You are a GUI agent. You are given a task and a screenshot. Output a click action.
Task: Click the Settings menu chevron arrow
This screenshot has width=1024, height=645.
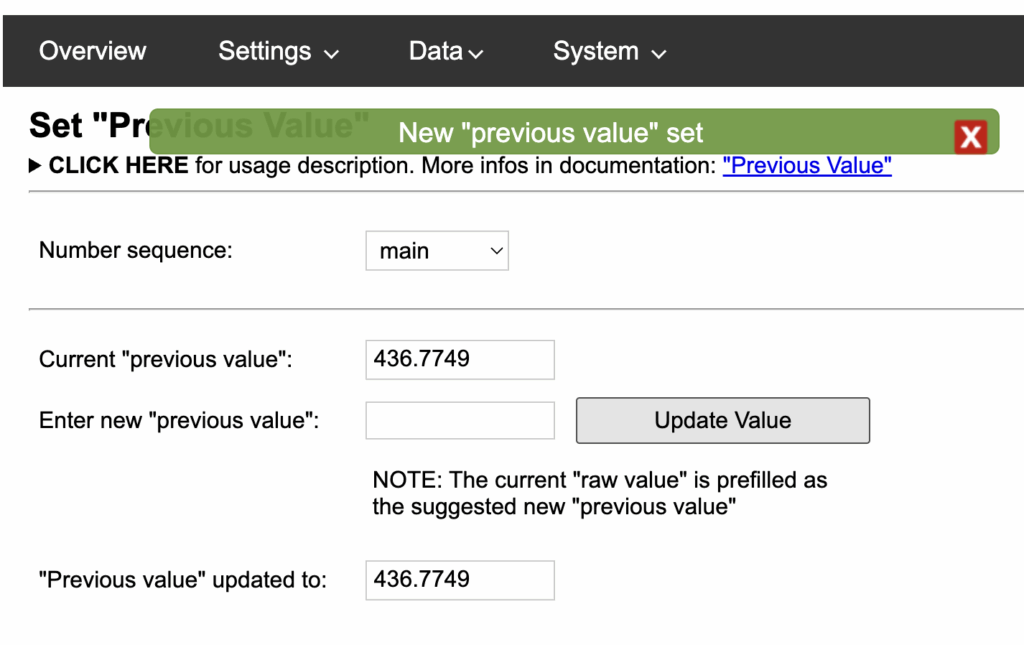[x=331, y=54]
